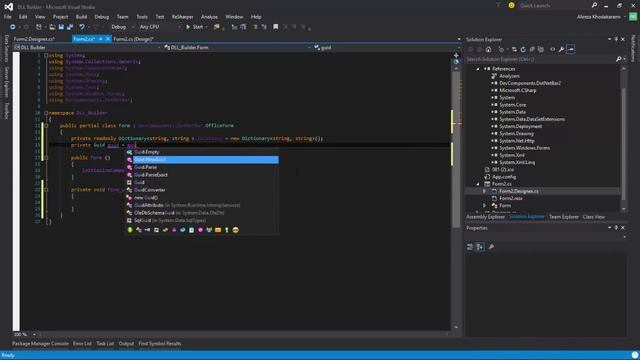Open the Debug configuration dropdown
The image size is (640, 360).
click(x=122, y=27)
